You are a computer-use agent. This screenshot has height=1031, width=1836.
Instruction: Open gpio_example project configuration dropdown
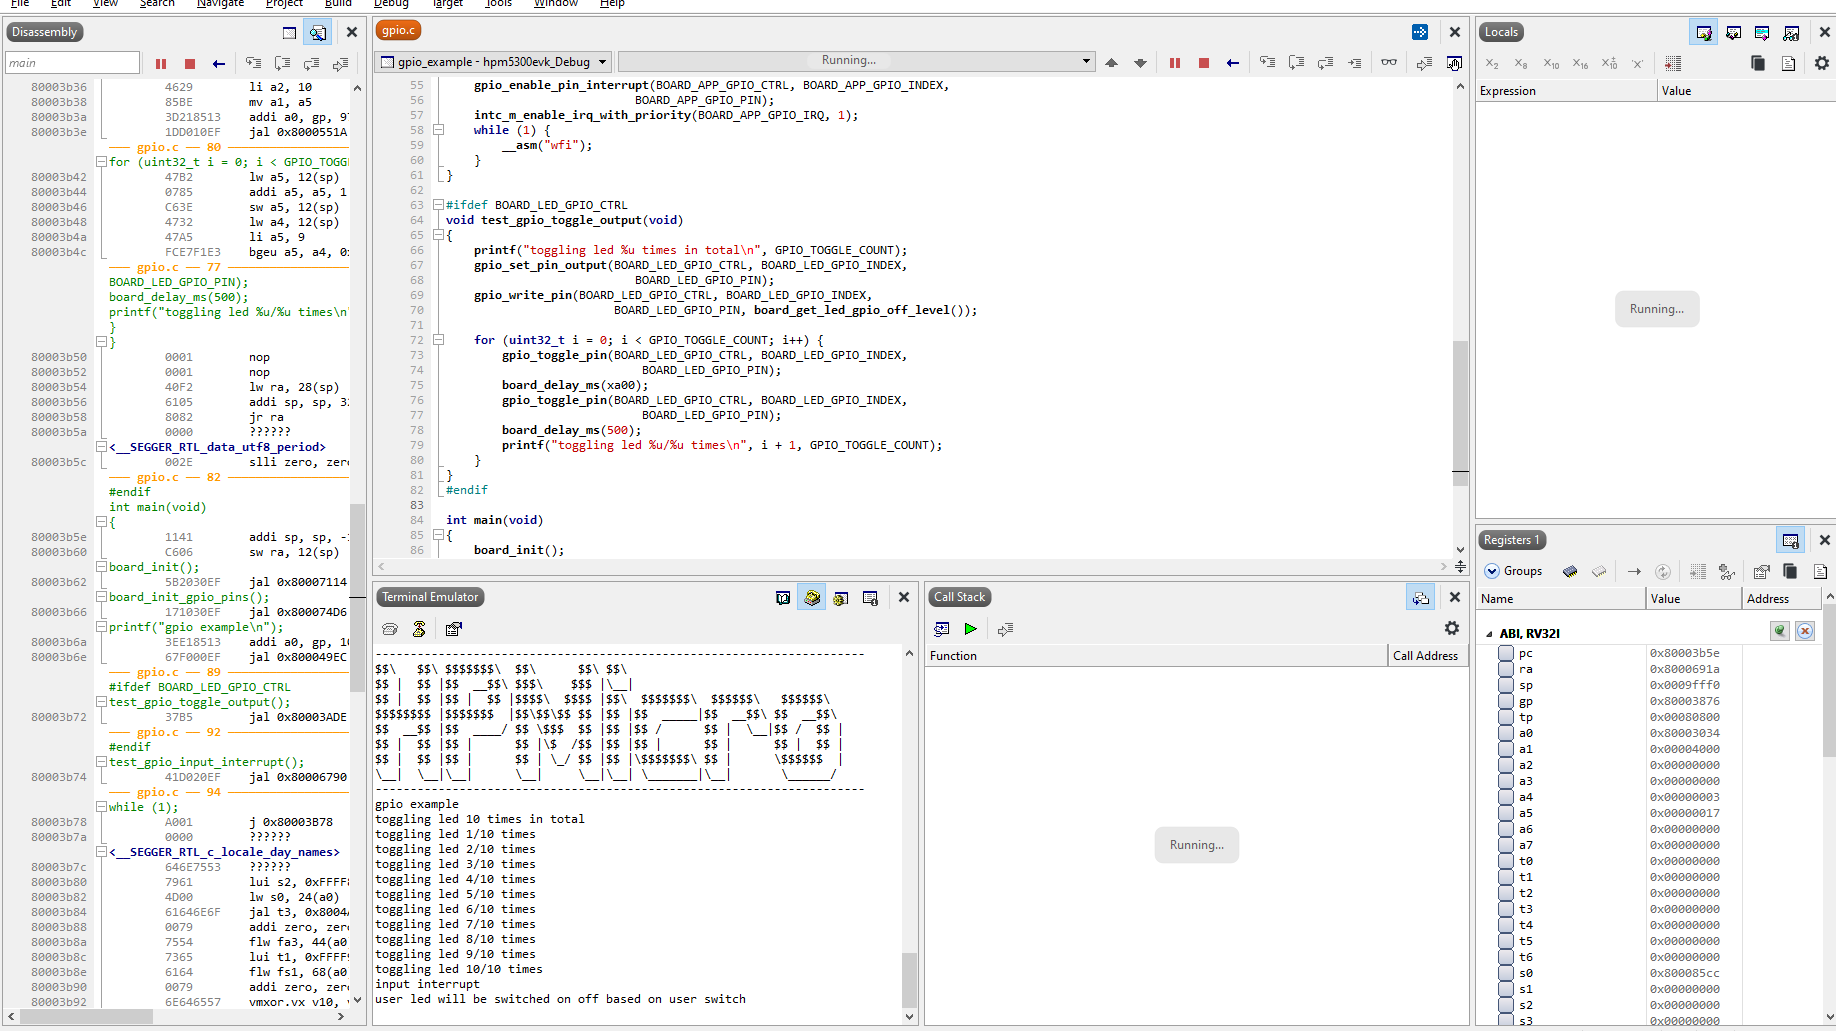point(493,62)
